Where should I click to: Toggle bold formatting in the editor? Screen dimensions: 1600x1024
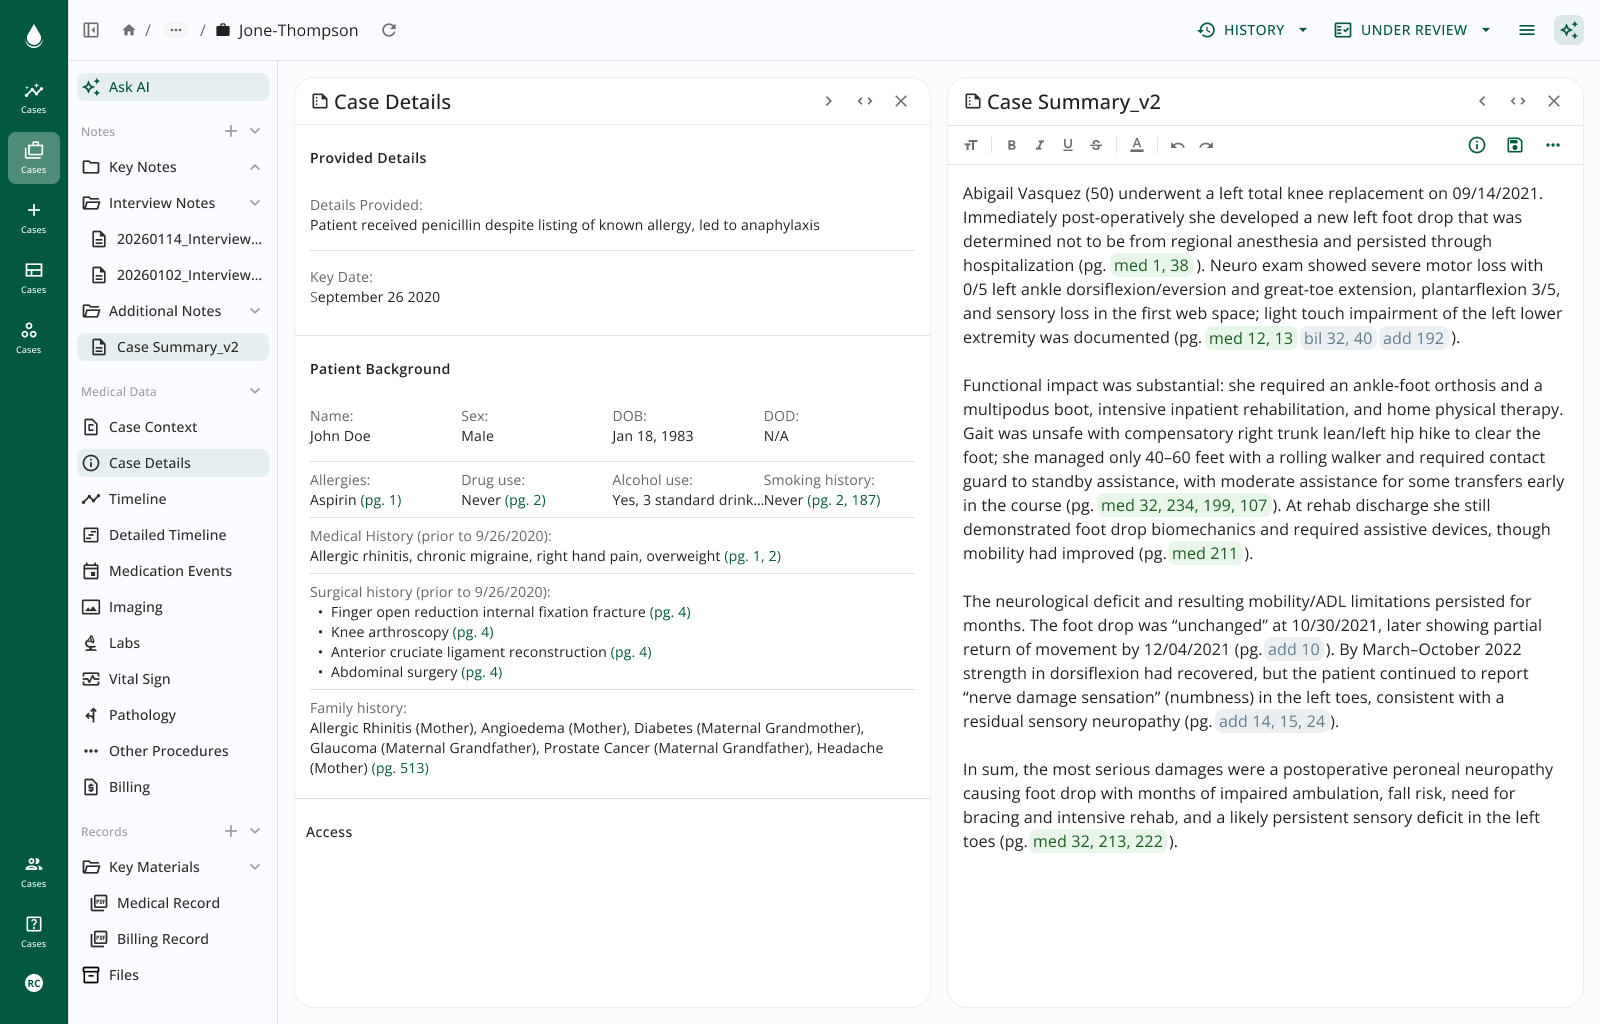(1011, 145)
